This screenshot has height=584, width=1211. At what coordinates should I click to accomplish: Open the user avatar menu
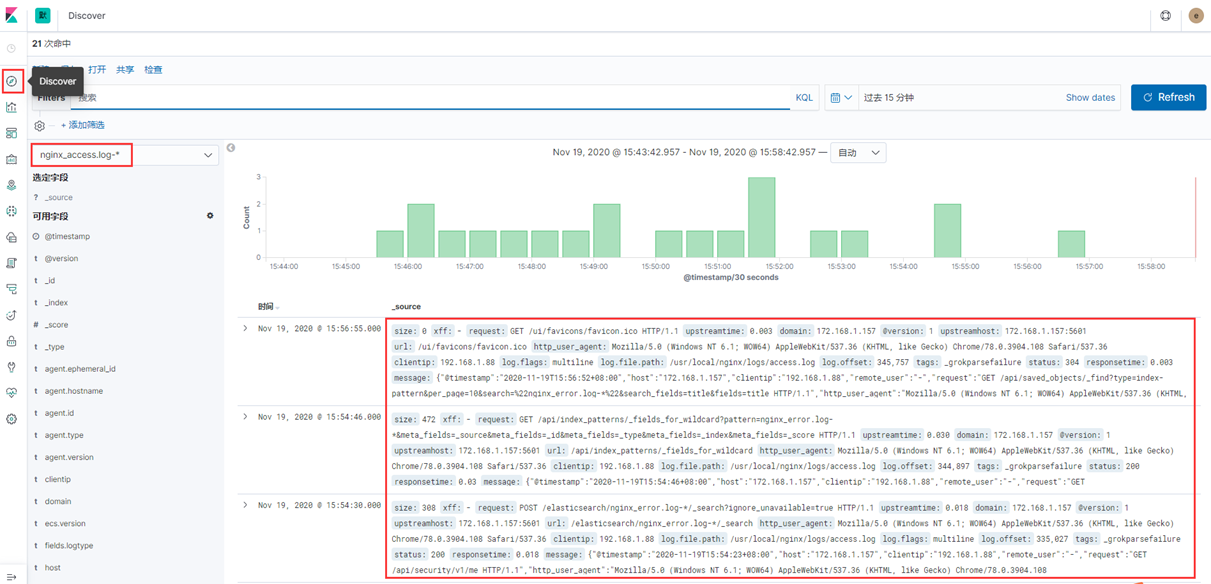pos(1196,15)
